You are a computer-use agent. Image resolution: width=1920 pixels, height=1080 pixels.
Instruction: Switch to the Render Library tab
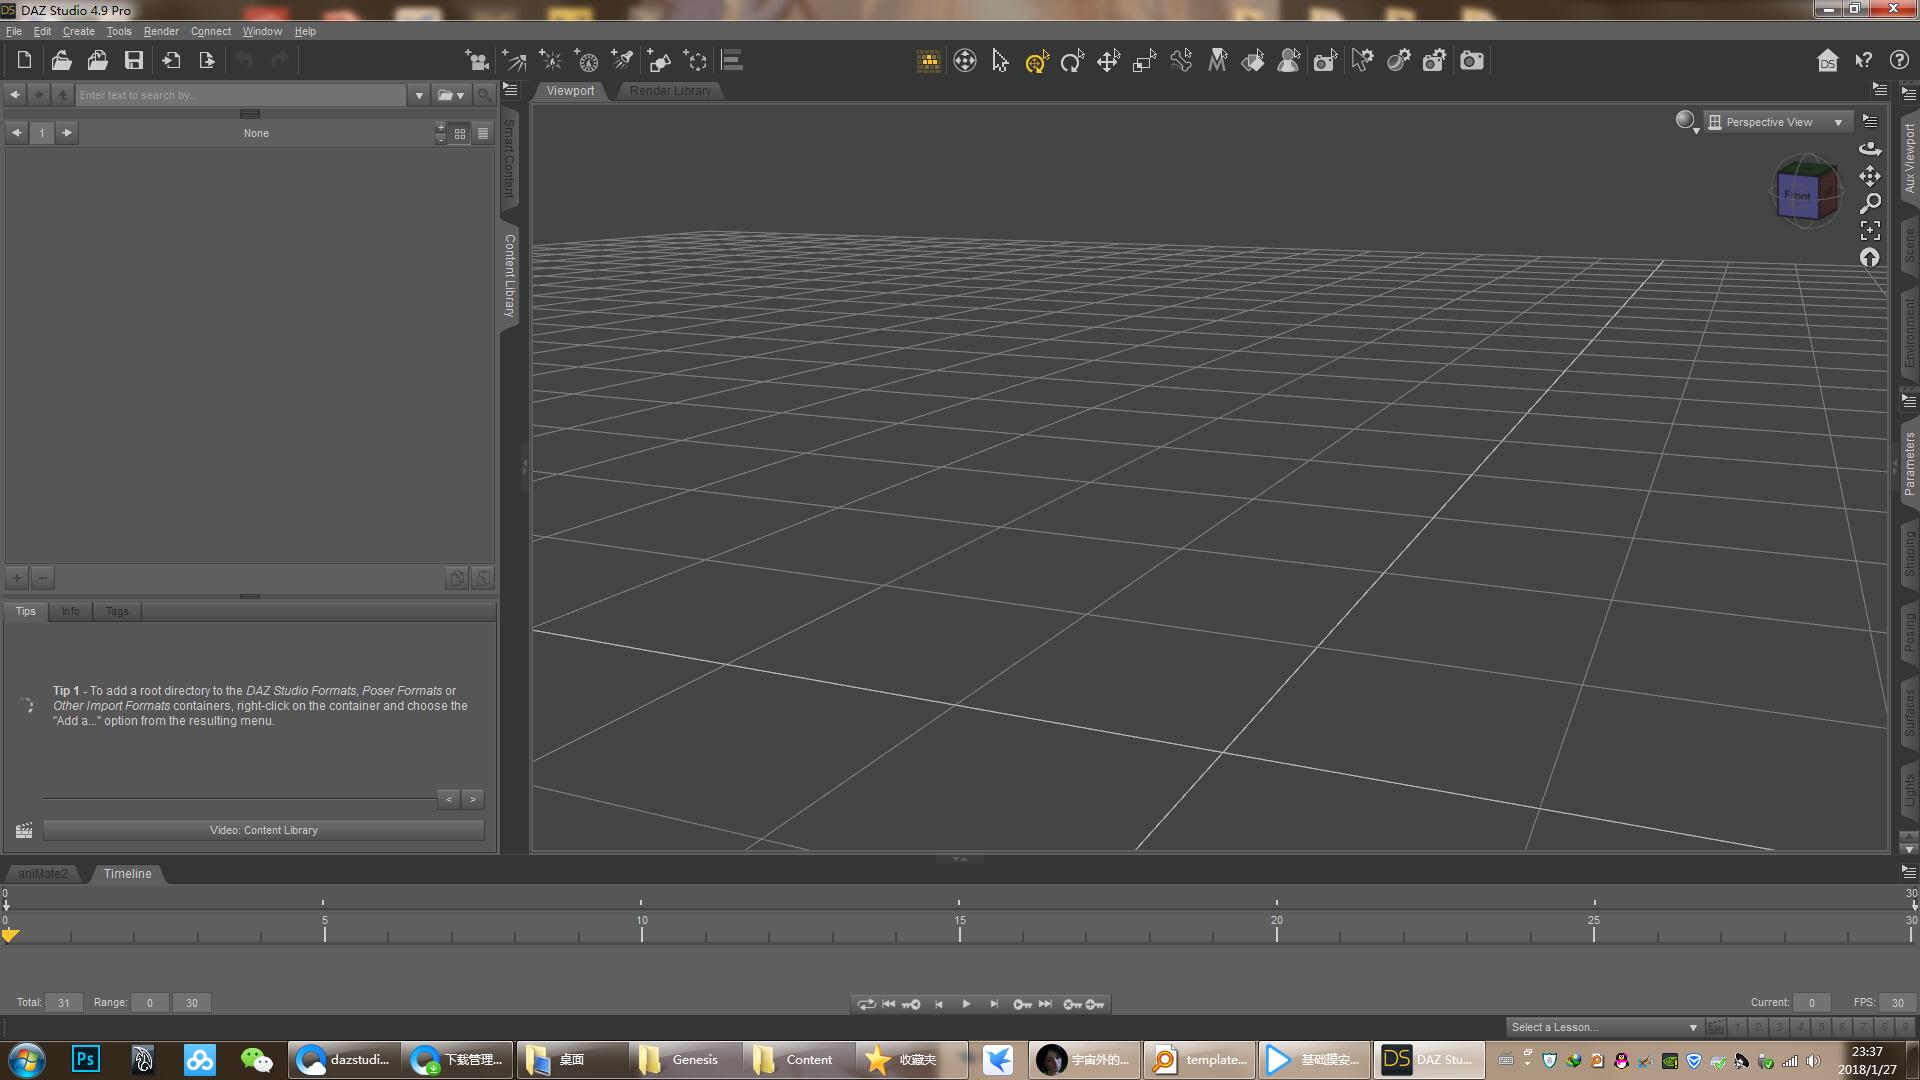670,91
